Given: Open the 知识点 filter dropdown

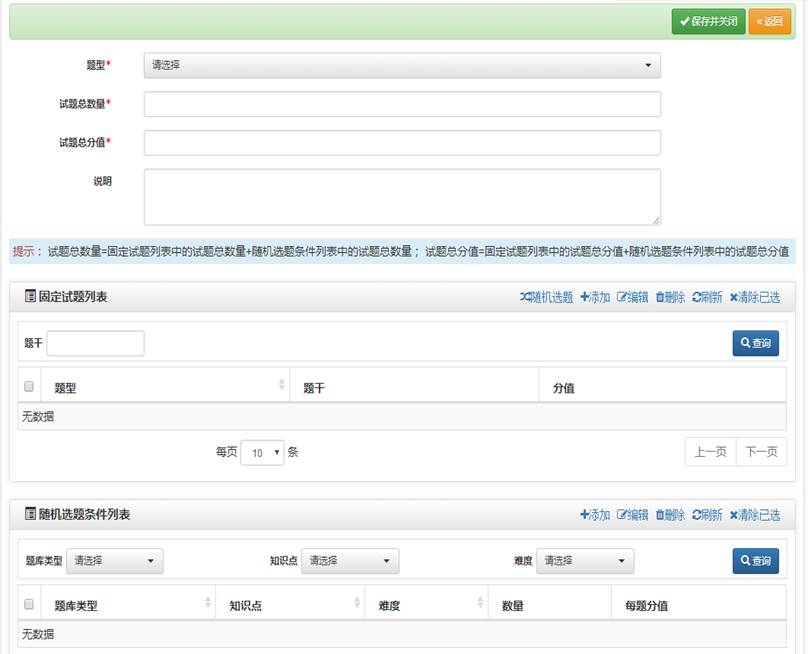Looking at the screenshot, I should coord(350,561).
